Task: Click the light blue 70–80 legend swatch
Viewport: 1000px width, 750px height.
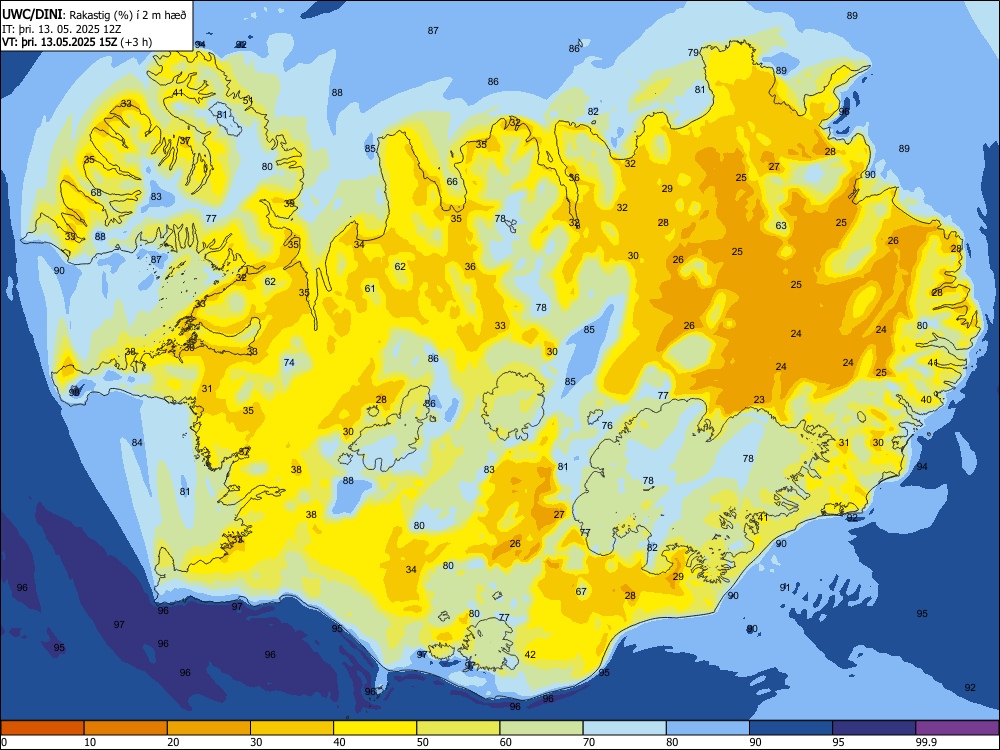Action: click(x=624, y=728)
